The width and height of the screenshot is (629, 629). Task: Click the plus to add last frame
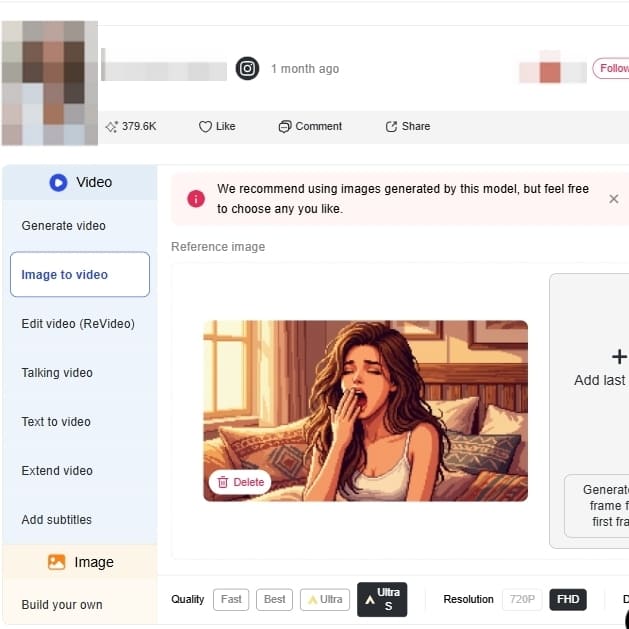click(619, 357)
